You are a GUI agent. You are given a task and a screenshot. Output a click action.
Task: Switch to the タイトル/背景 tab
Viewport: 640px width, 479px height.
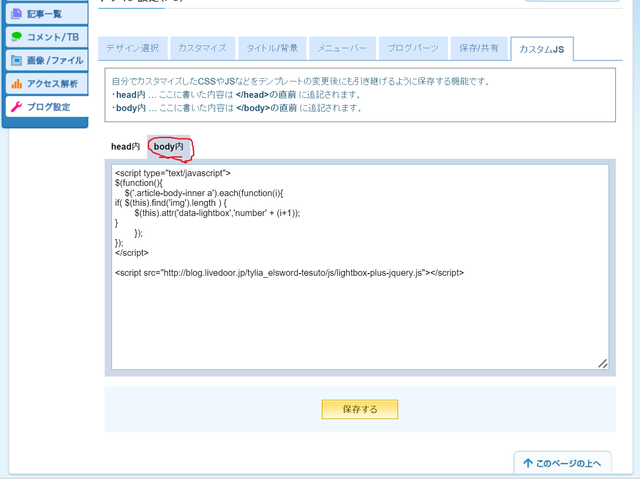pos(272,48)
